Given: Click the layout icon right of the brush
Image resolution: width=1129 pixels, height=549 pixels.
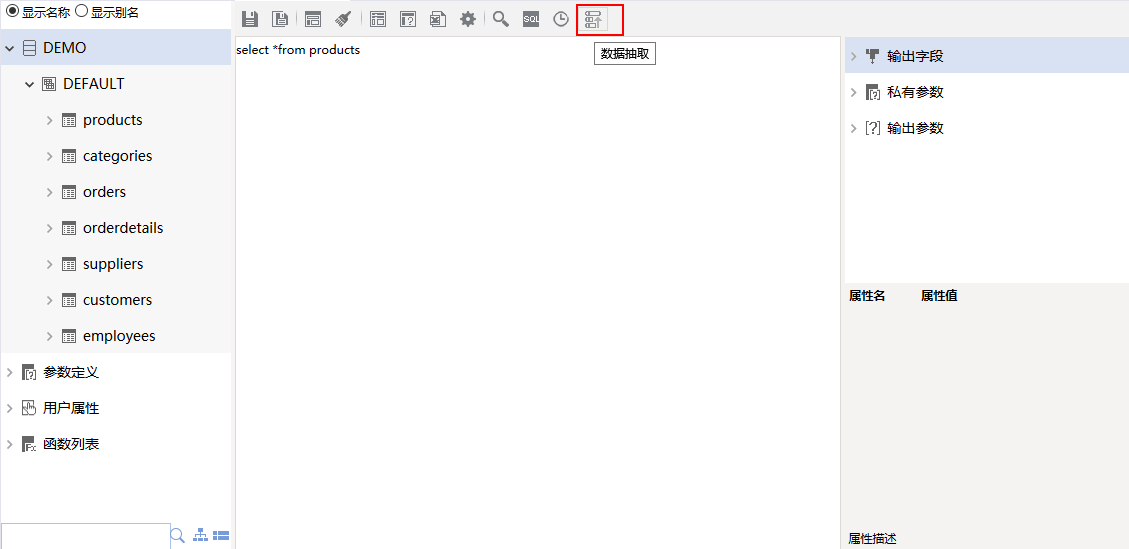Looking at the screenshot, I should [378, 19].
